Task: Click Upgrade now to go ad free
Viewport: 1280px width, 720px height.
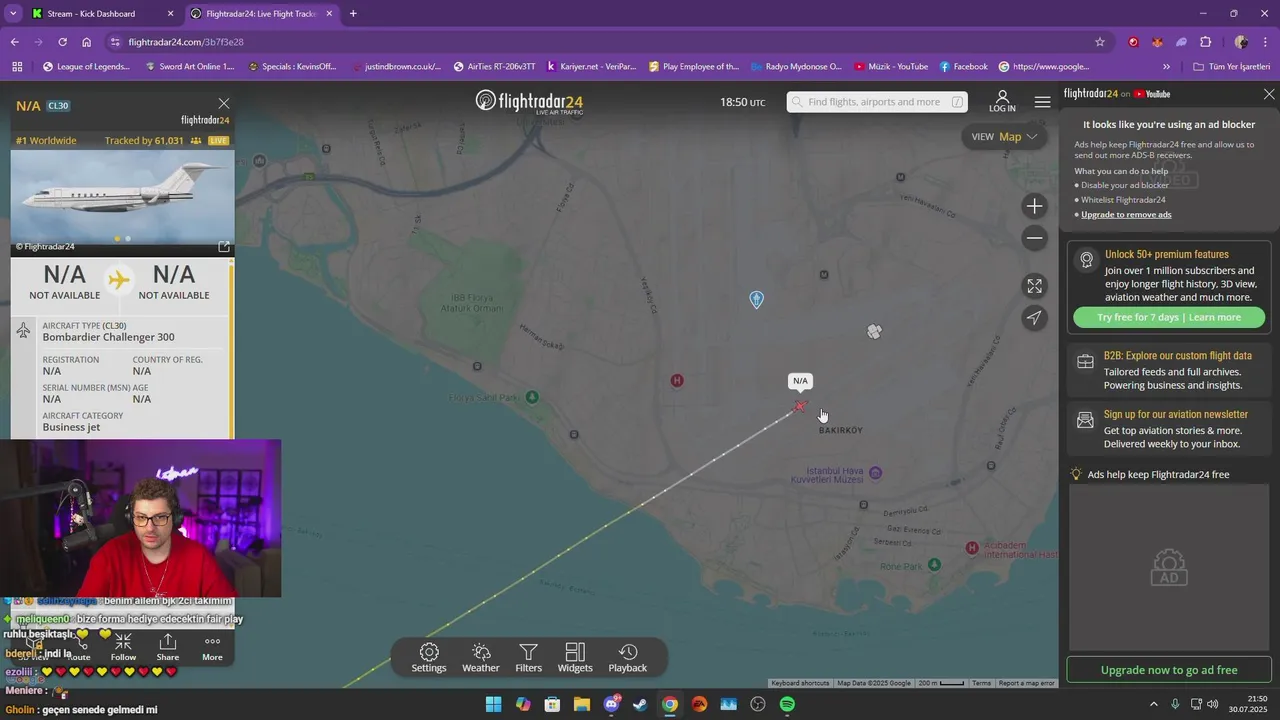Action: 1169,670
